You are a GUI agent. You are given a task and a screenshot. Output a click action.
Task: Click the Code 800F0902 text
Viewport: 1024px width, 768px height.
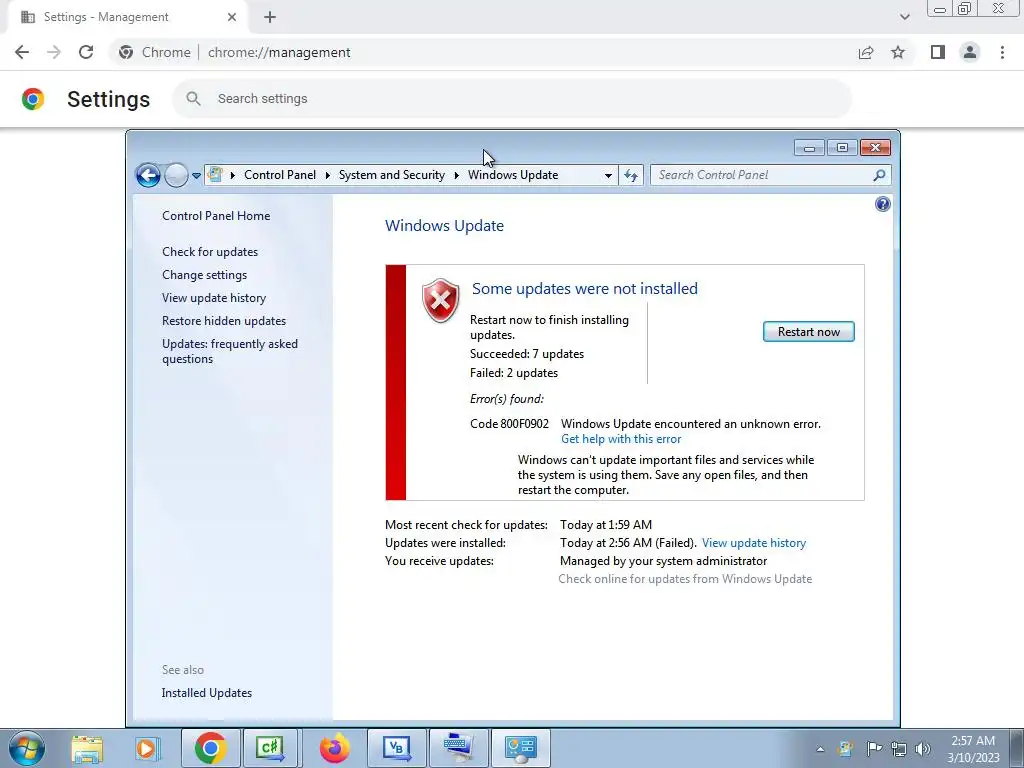point(509,424)
